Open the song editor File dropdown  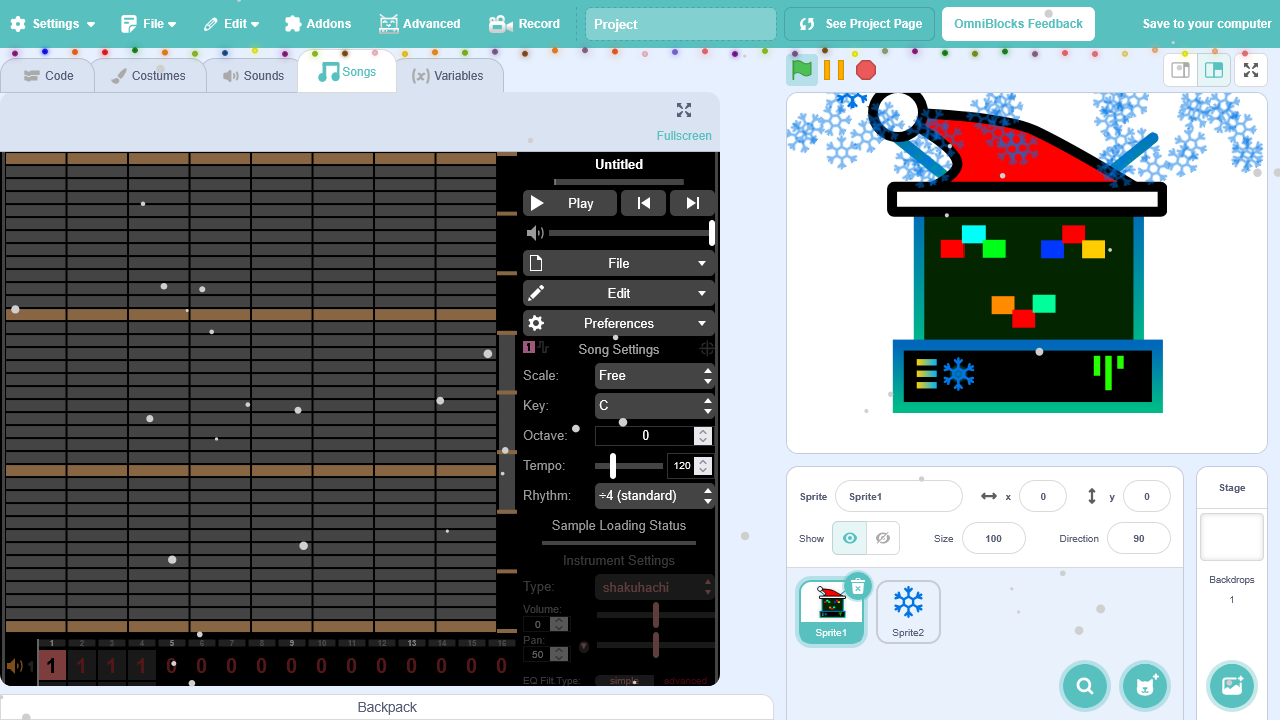pos(619,263)
